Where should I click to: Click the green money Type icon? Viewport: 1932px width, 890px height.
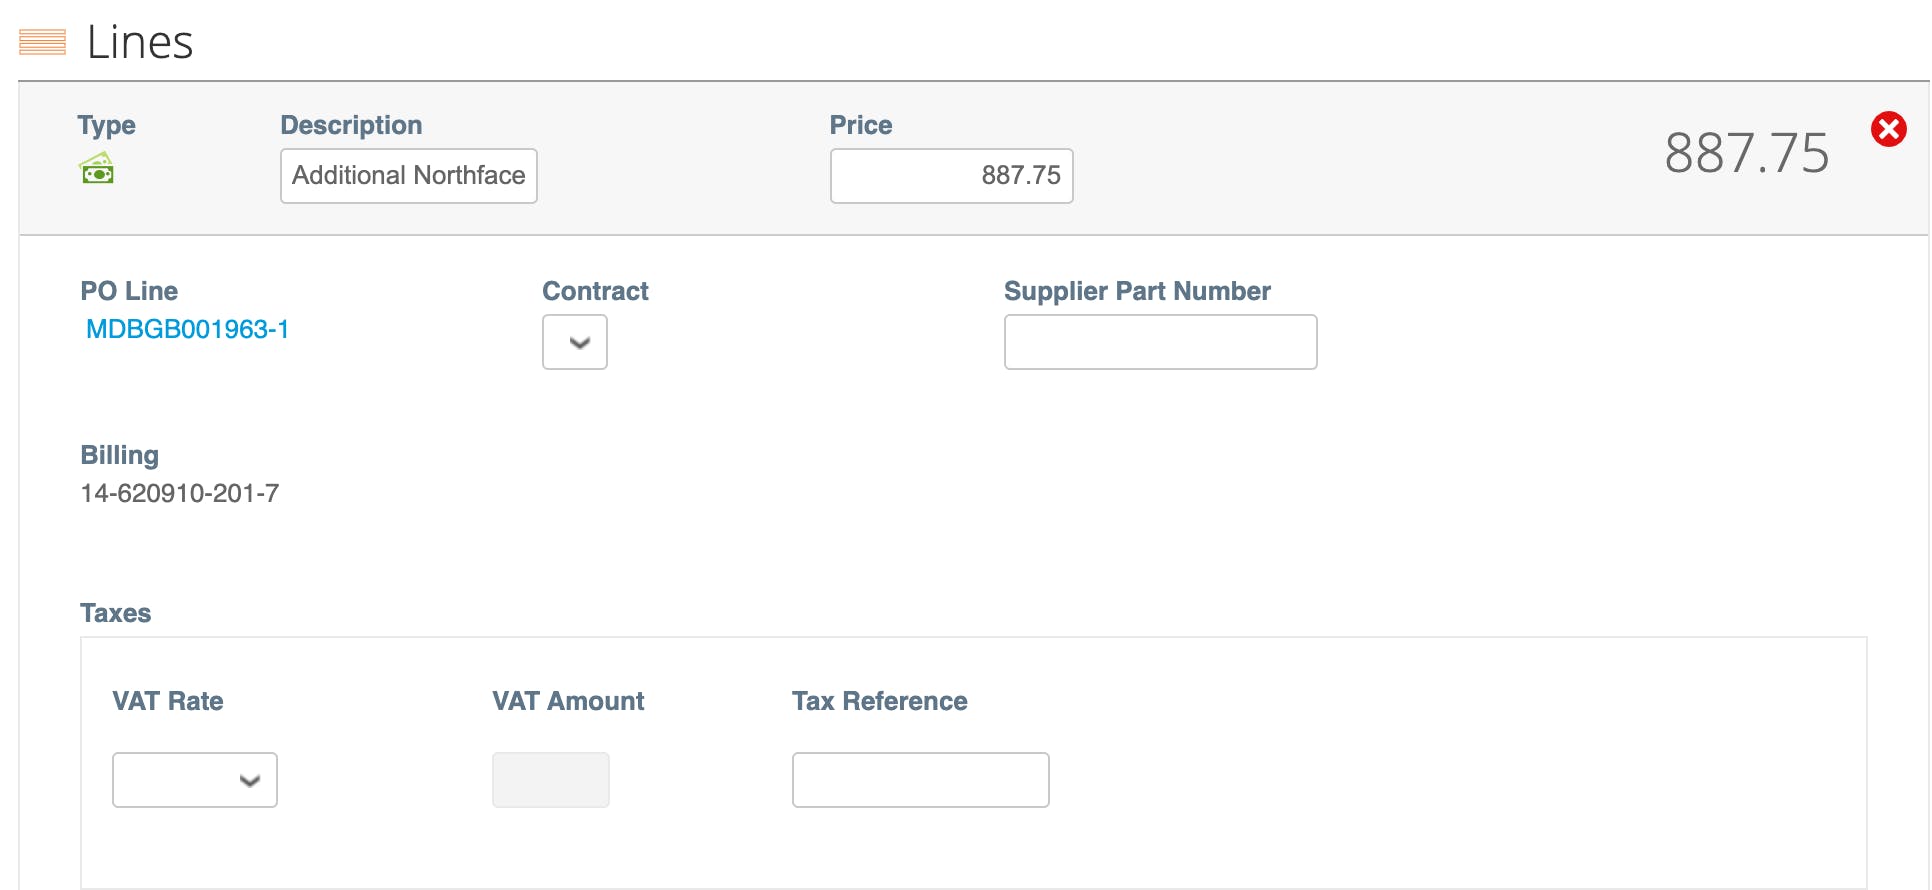(x=97, y=169)
